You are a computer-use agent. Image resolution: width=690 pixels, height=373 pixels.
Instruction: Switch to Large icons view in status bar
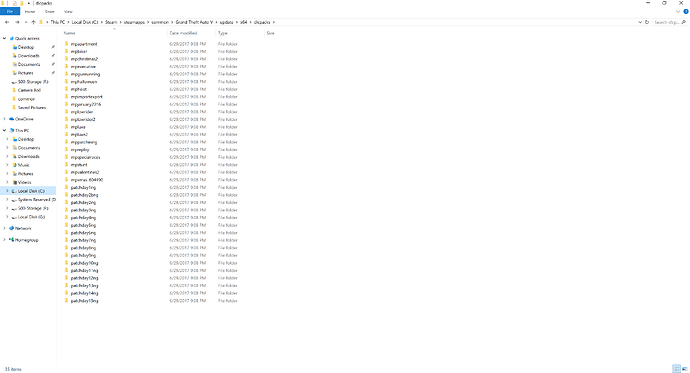[x=684, y=369]
